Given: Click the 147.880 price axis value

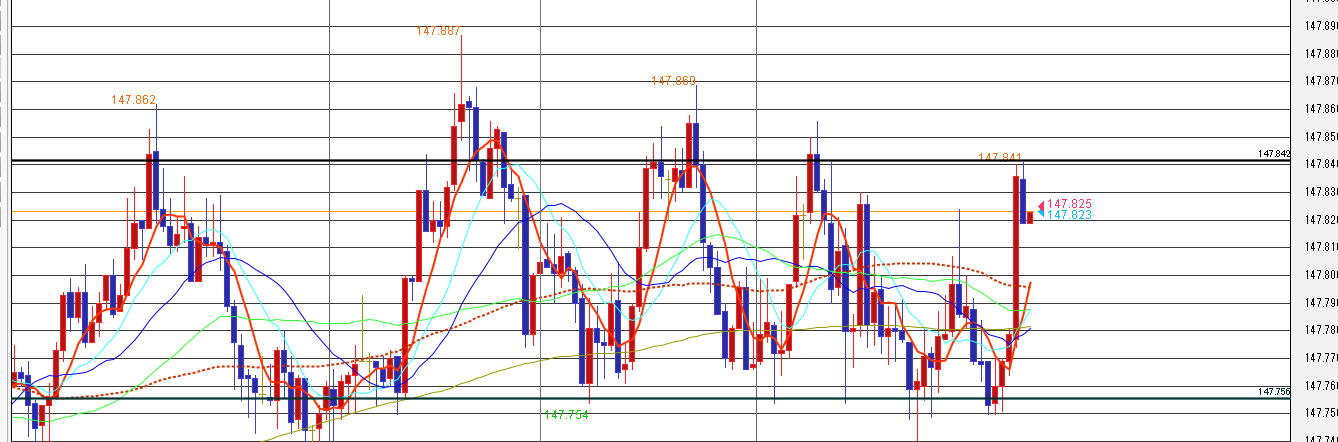Looking at the screenshot, I should (x=1320, y=53).
